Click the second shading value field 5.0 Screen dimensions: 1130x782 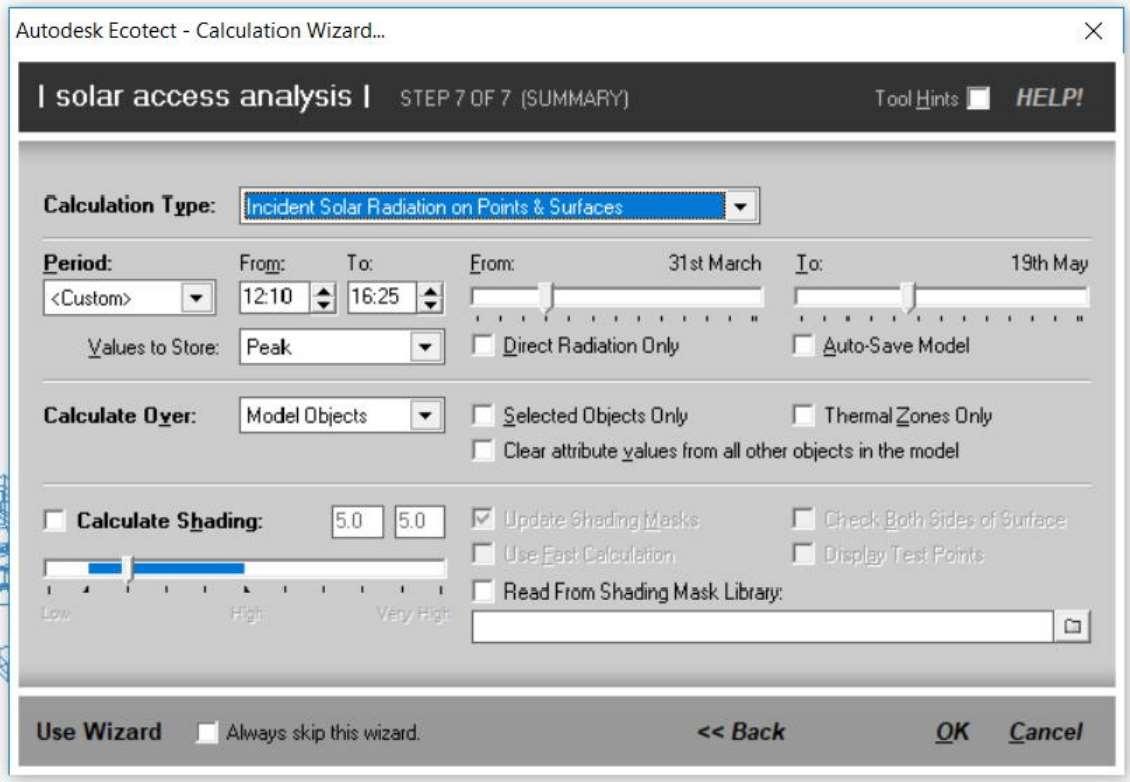click(419, 520)
